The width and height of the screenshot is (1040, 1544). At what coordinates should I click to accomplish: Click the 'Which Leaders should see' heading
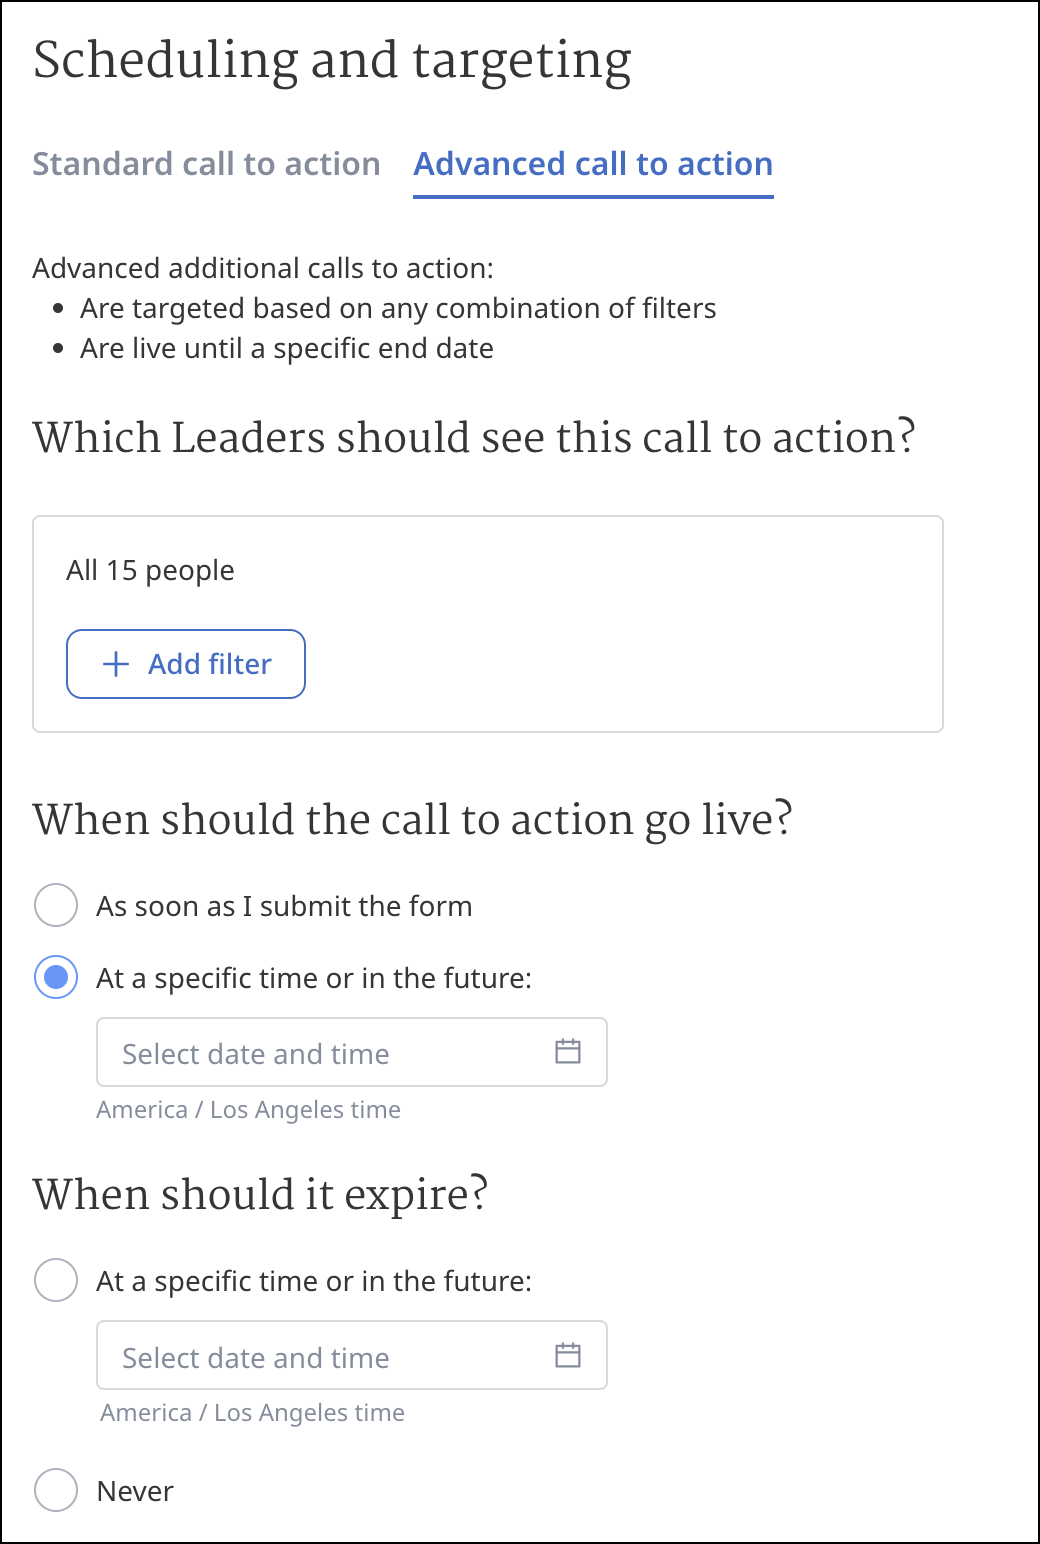pyautogui.click(x=473, y=438)
